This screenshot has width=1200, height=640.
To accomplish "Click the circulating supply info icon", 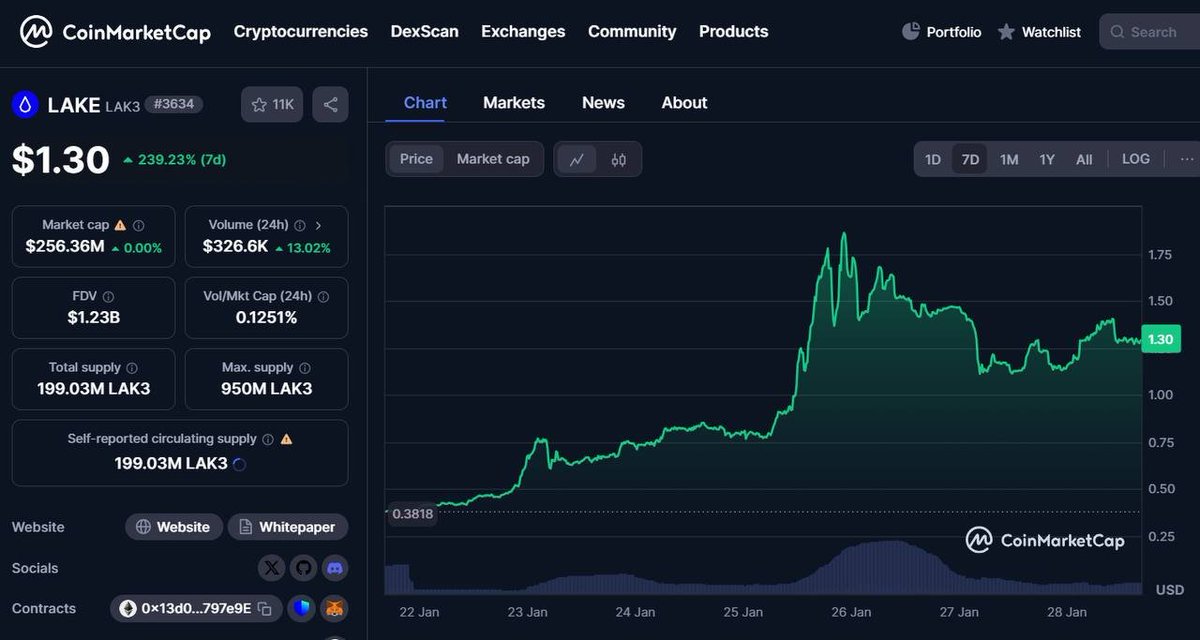I will [267, 439].
